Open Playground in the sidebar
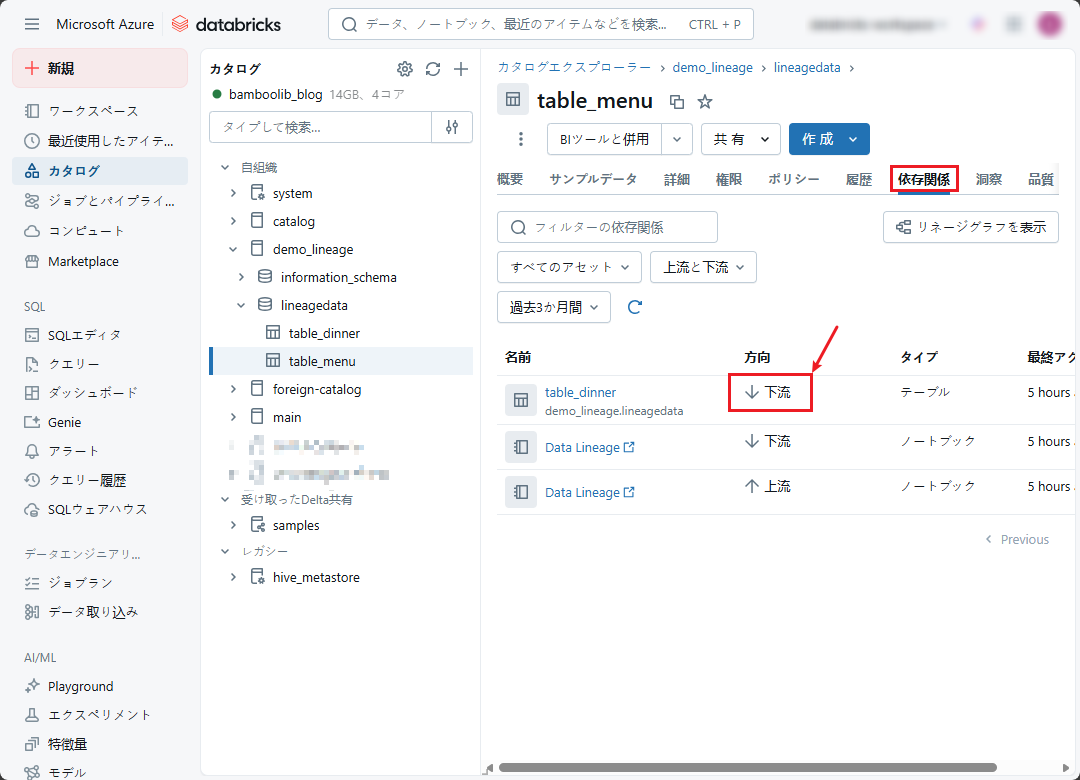This screenshot has height=780, width=1080. click(100, 686)
